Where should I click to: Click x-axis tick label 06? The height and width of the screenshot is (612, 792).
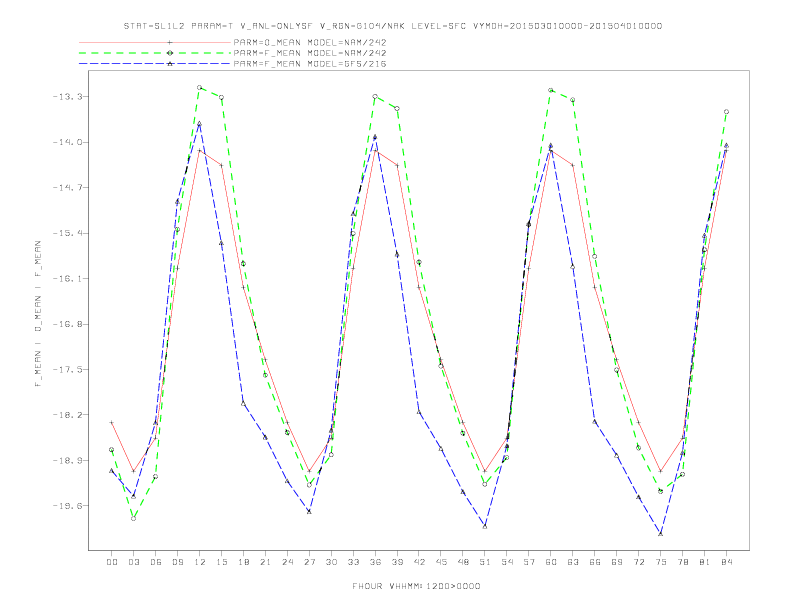pos(156,562)
